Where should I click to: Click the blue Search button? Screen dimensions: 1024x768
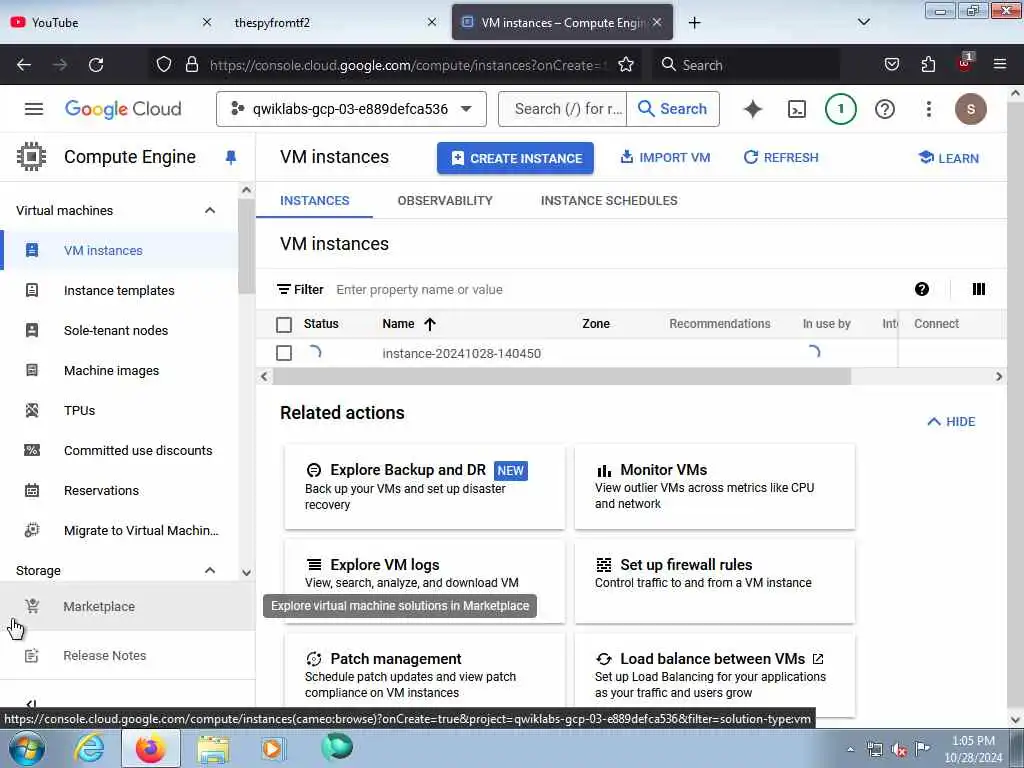[x=673, y=109]
